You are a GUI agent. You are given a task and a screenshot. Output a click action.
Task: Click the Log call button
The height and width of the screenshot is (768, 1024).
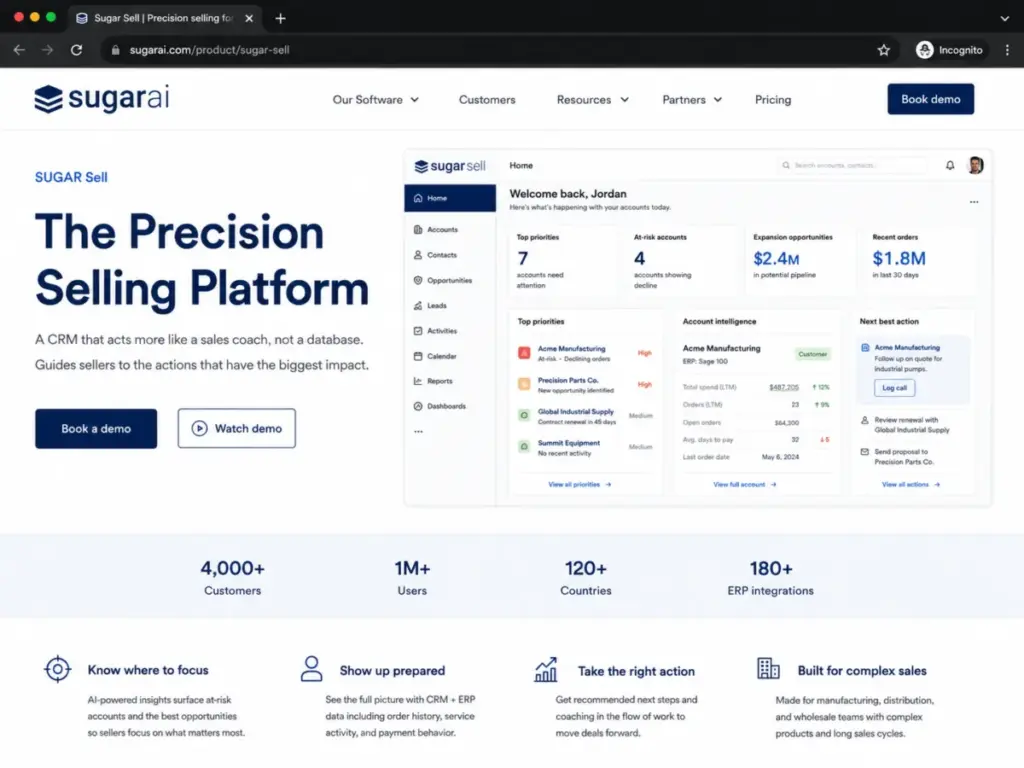point(894,388)
